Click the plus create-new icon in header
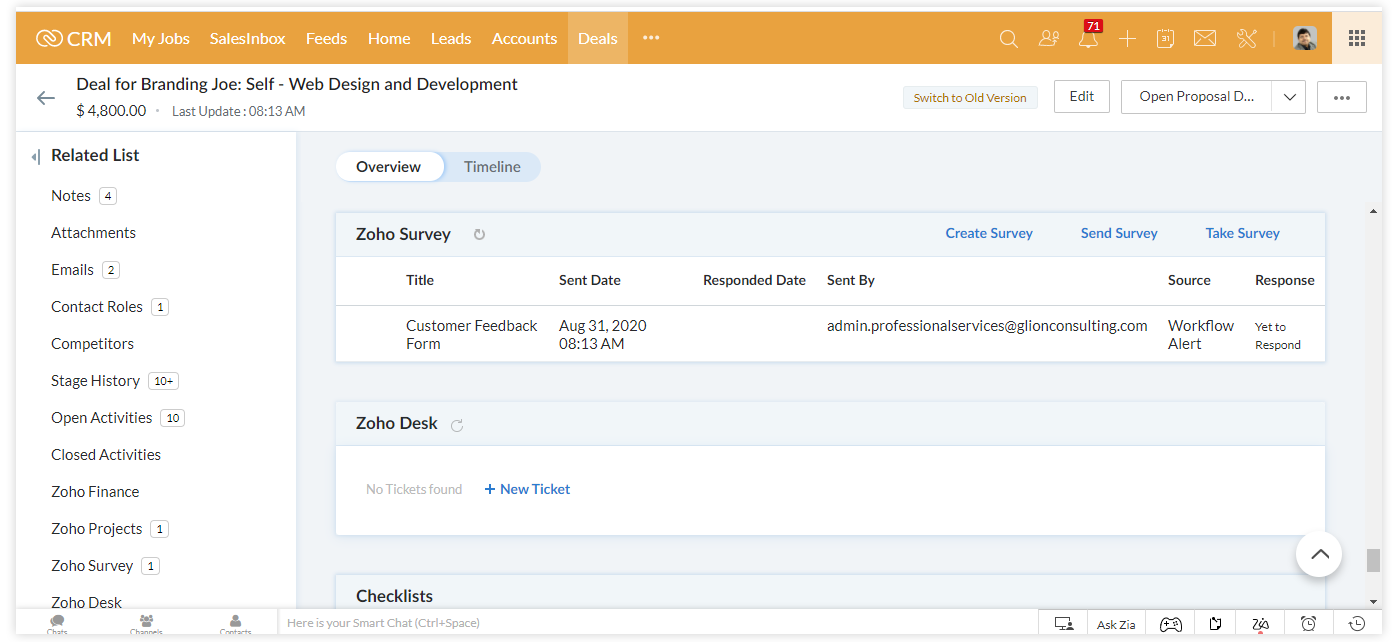The width and height of the screenshot is (1398, 642). point(1127,39)
